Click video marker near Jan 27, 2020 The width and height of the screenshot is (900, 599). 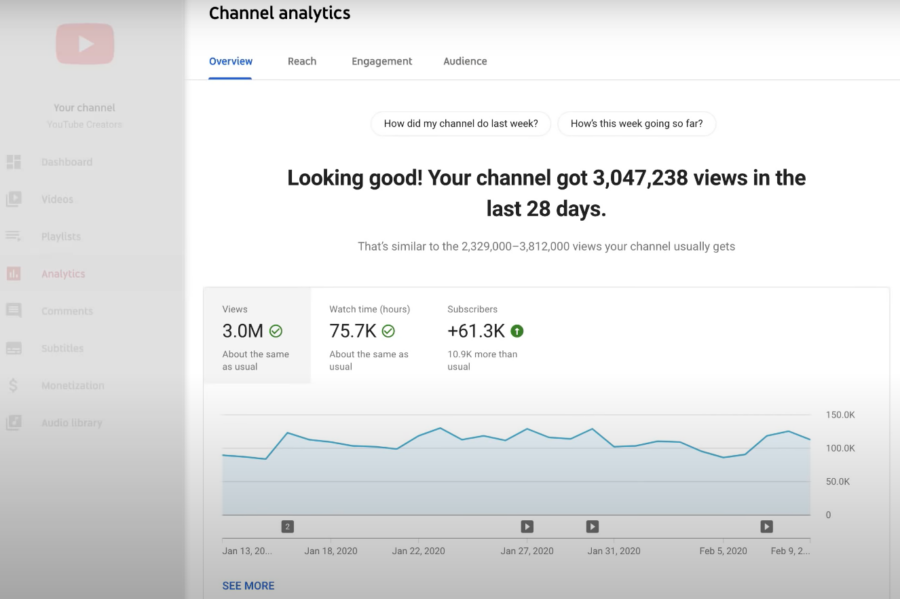pyautogui.click(x=527, y=526)
